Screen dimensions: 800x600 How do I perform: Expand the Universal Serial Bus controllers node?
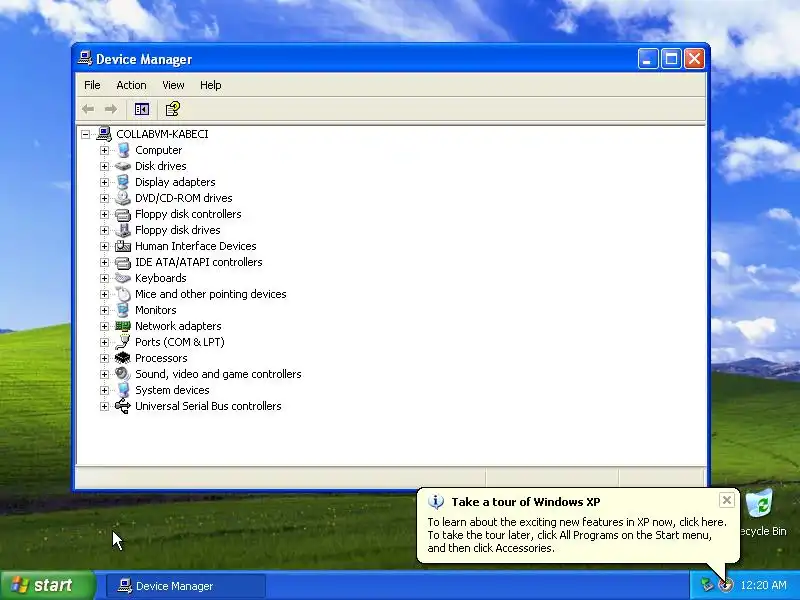point(104,406)
